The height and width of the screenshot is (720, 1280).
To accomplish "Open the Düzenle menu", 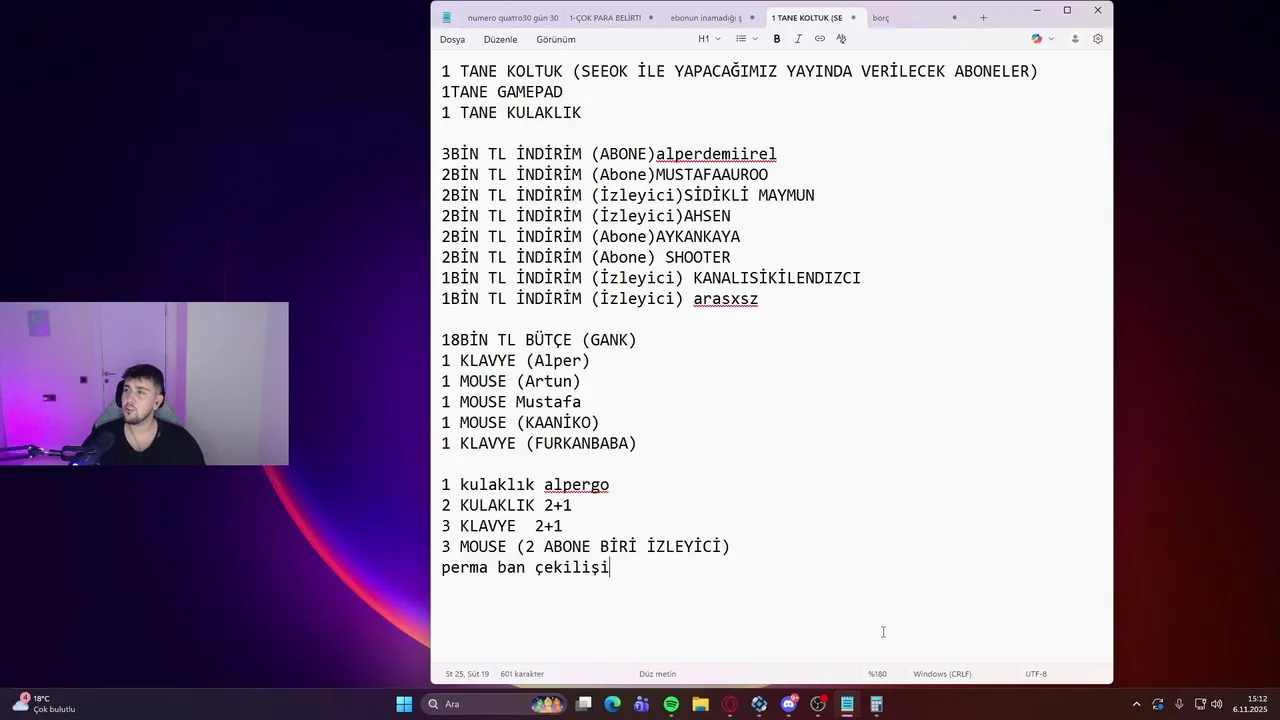I will [500, 39].
